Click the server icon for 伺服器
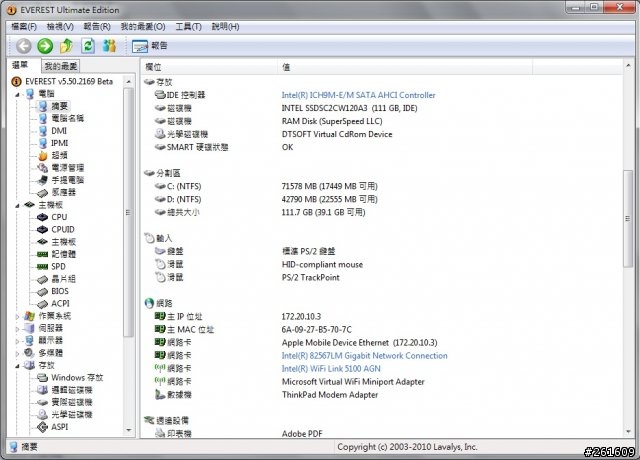Image resolution: width=640 pixels, height=460 pixels. point(29,328)
